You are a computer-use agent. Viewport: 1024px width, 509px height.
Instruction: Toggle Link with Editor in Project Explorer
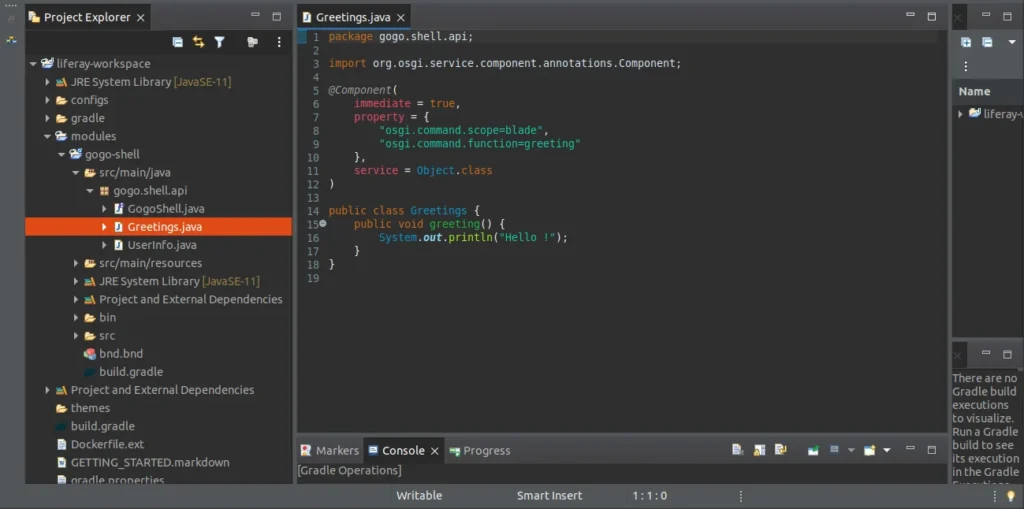click(x=199, y=42)
